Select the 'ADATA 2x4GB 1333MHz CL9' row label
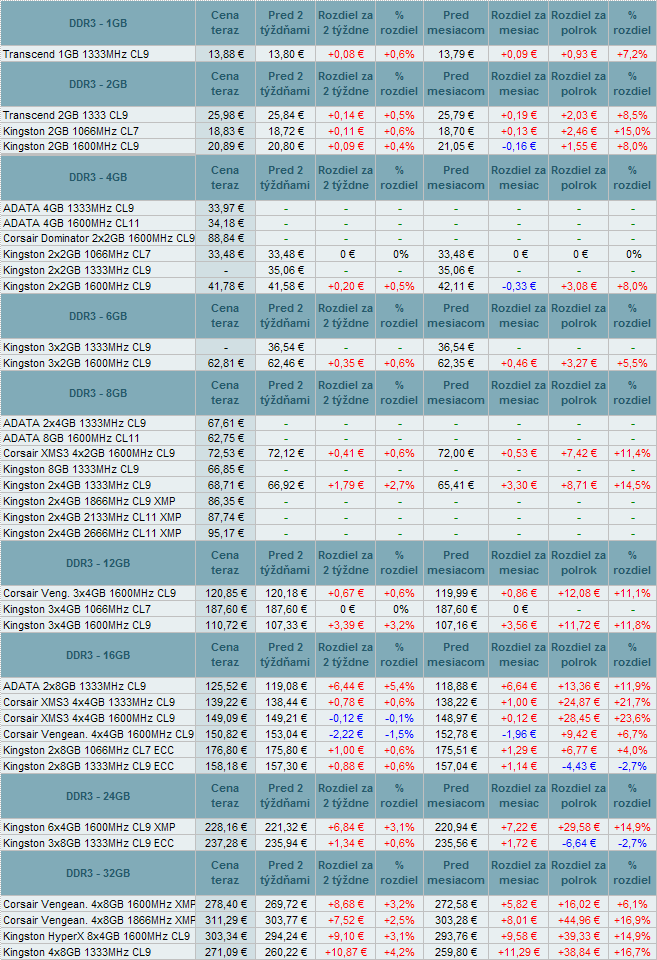 (x=74, y=423)
